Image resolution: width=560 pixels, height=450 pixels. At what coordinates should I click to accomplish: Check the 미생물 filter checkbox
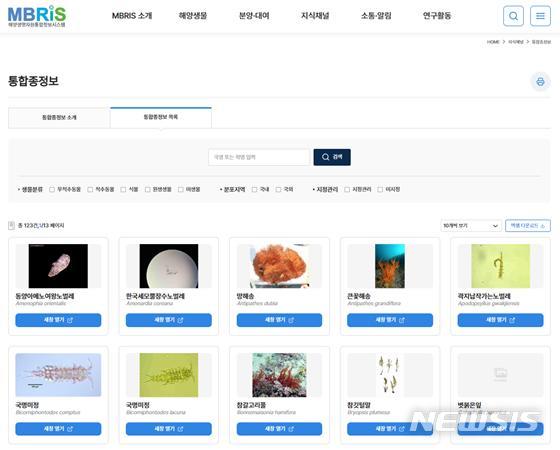181,189
